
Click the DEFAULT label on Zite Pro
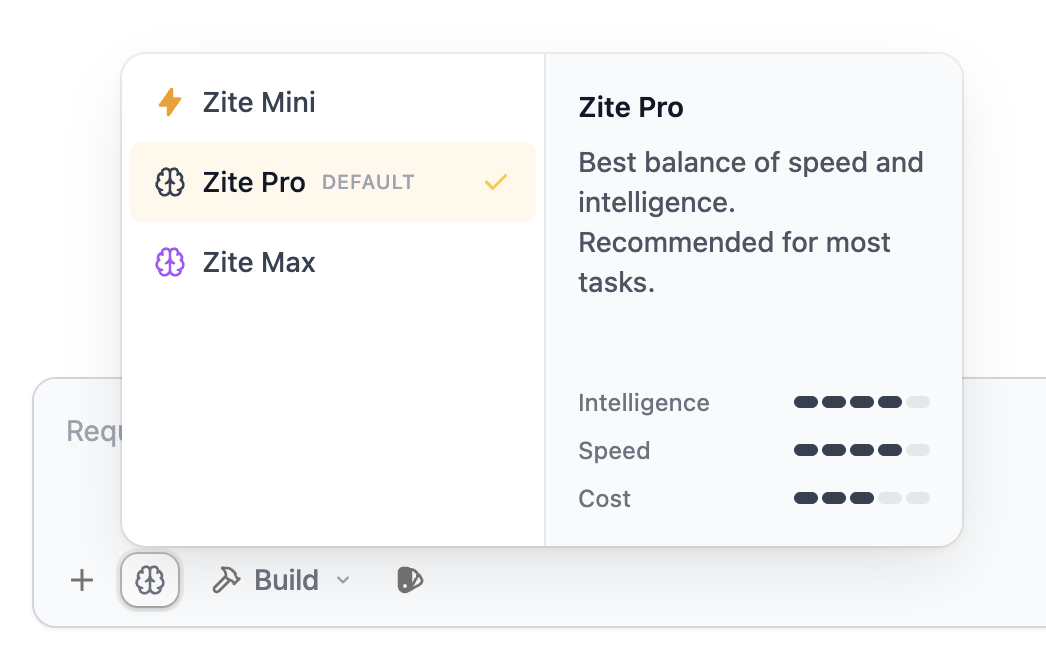point(368,182)
